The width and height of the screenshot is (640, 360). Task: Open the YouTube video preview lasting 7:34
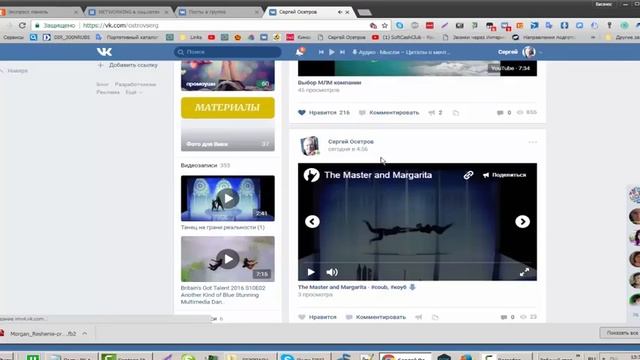[x=417, y=68]
